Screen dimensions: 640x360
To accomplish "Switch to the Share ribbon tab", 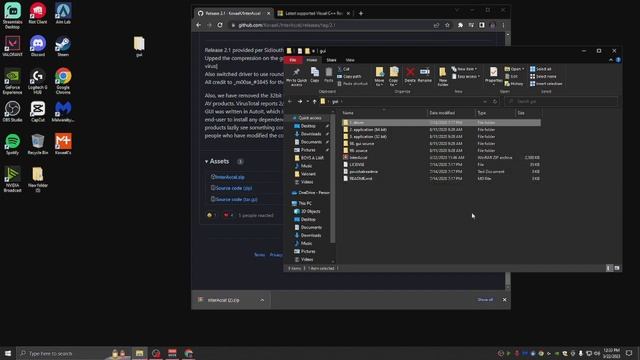I will (x=331, y=60).
